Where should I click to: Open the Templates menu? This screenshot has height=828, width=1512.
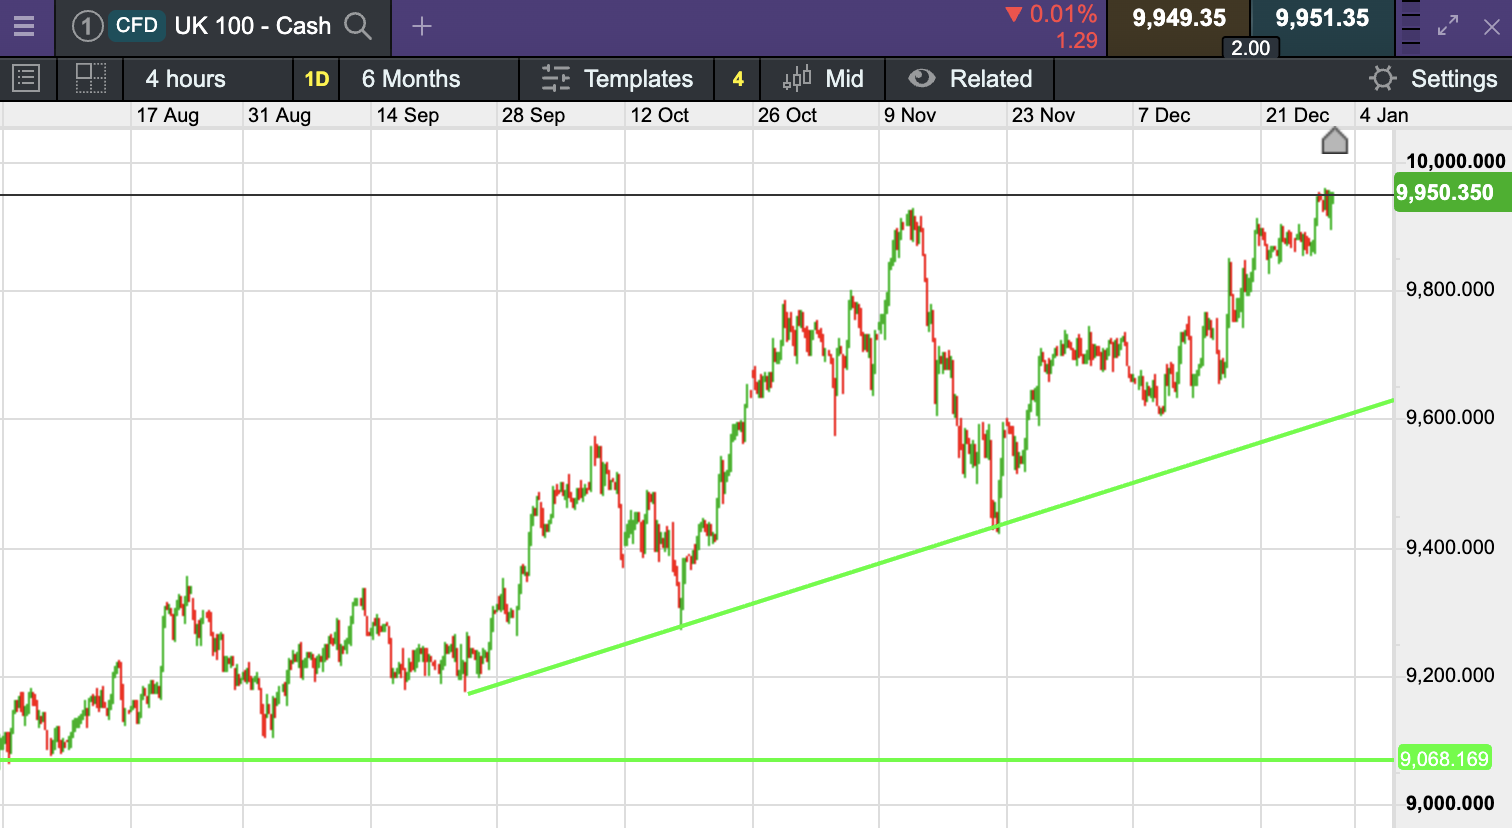[616, 79]
